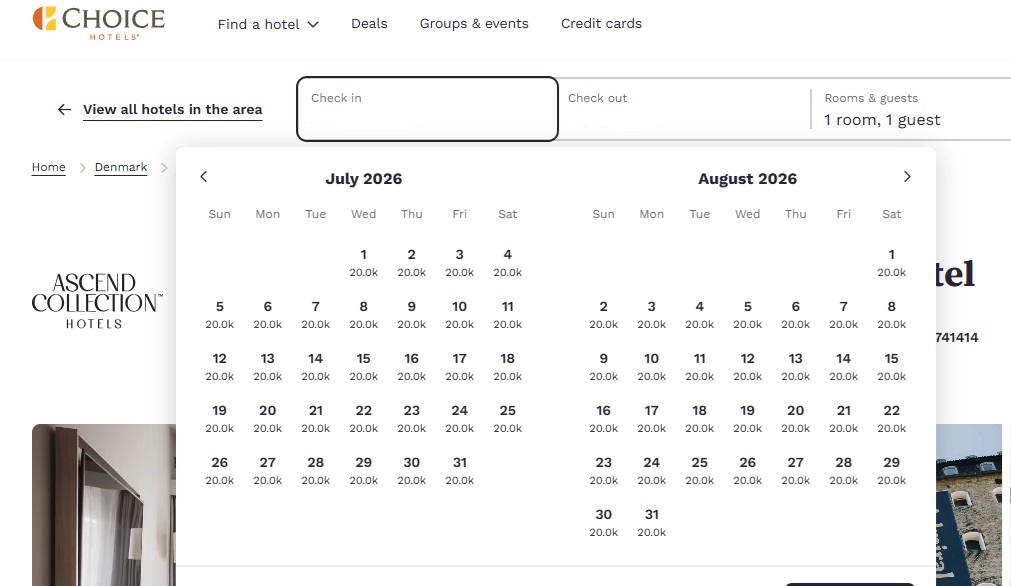The height and width of the screenshot is (586, 1011).
Task: Select July 2, 2026
Action: (x=411, y=263)
